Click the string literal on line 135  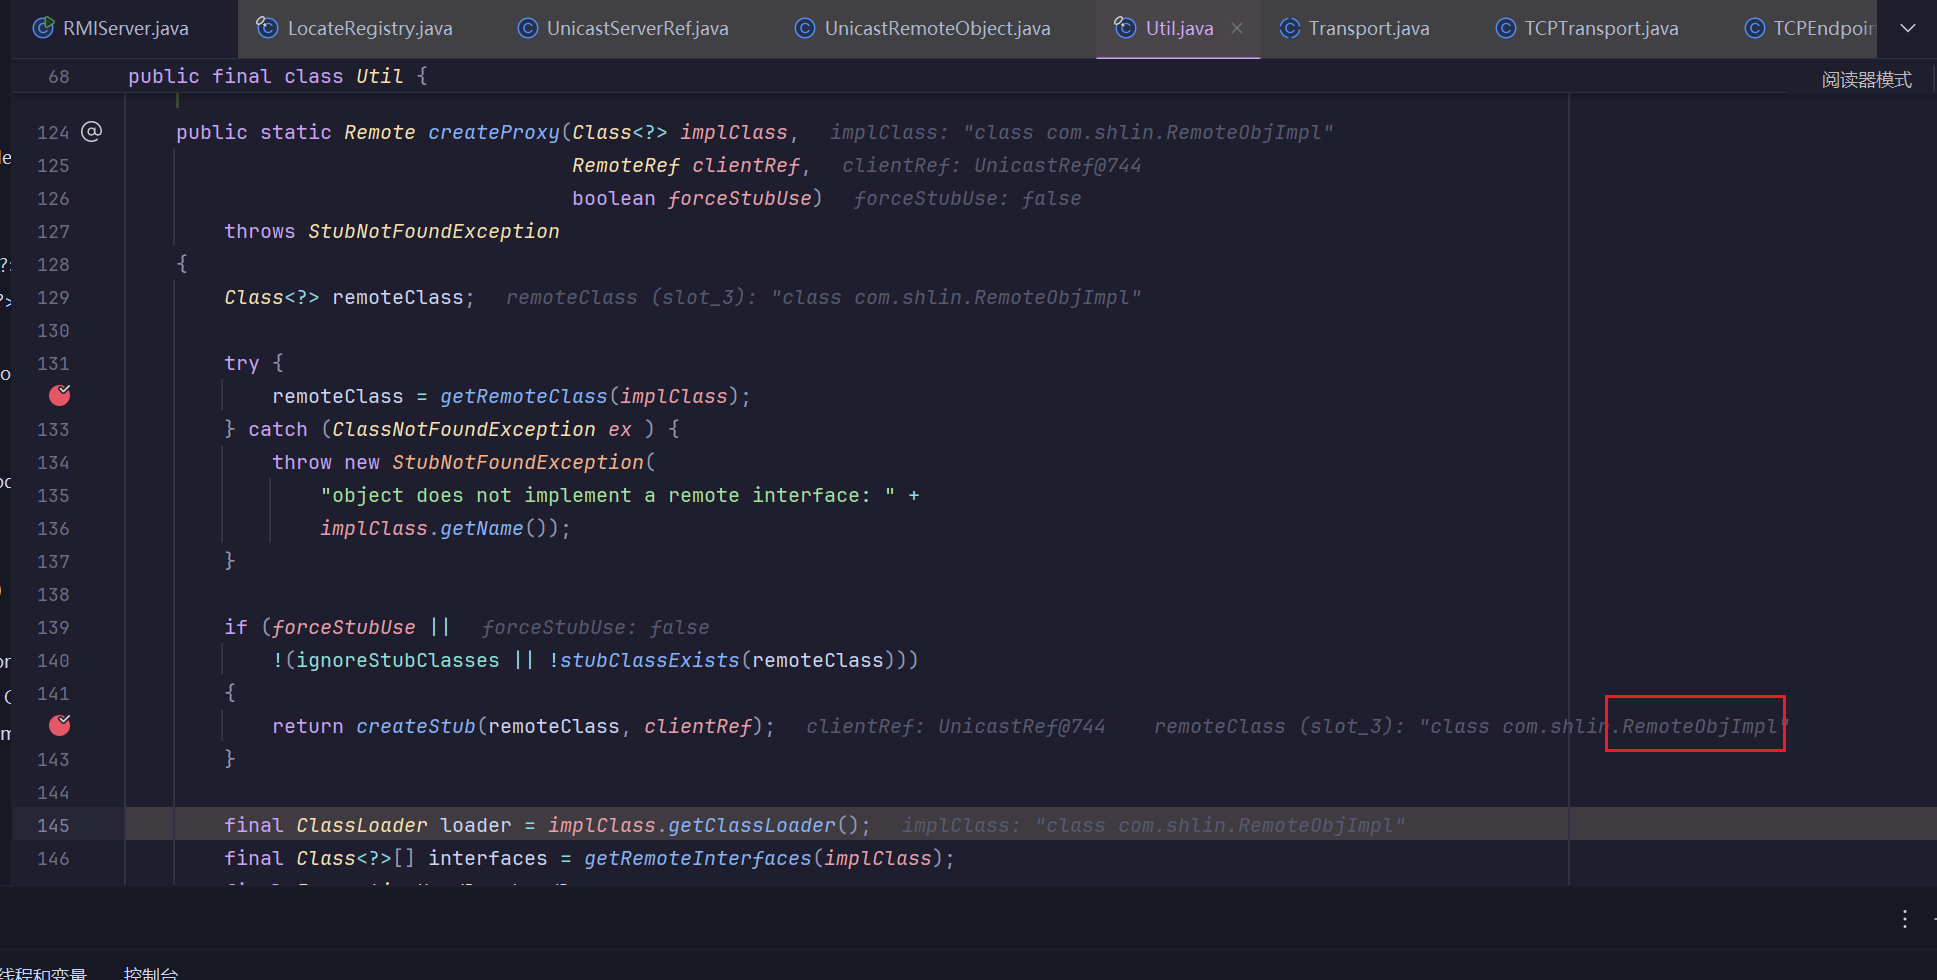click(x=607, y=495)
